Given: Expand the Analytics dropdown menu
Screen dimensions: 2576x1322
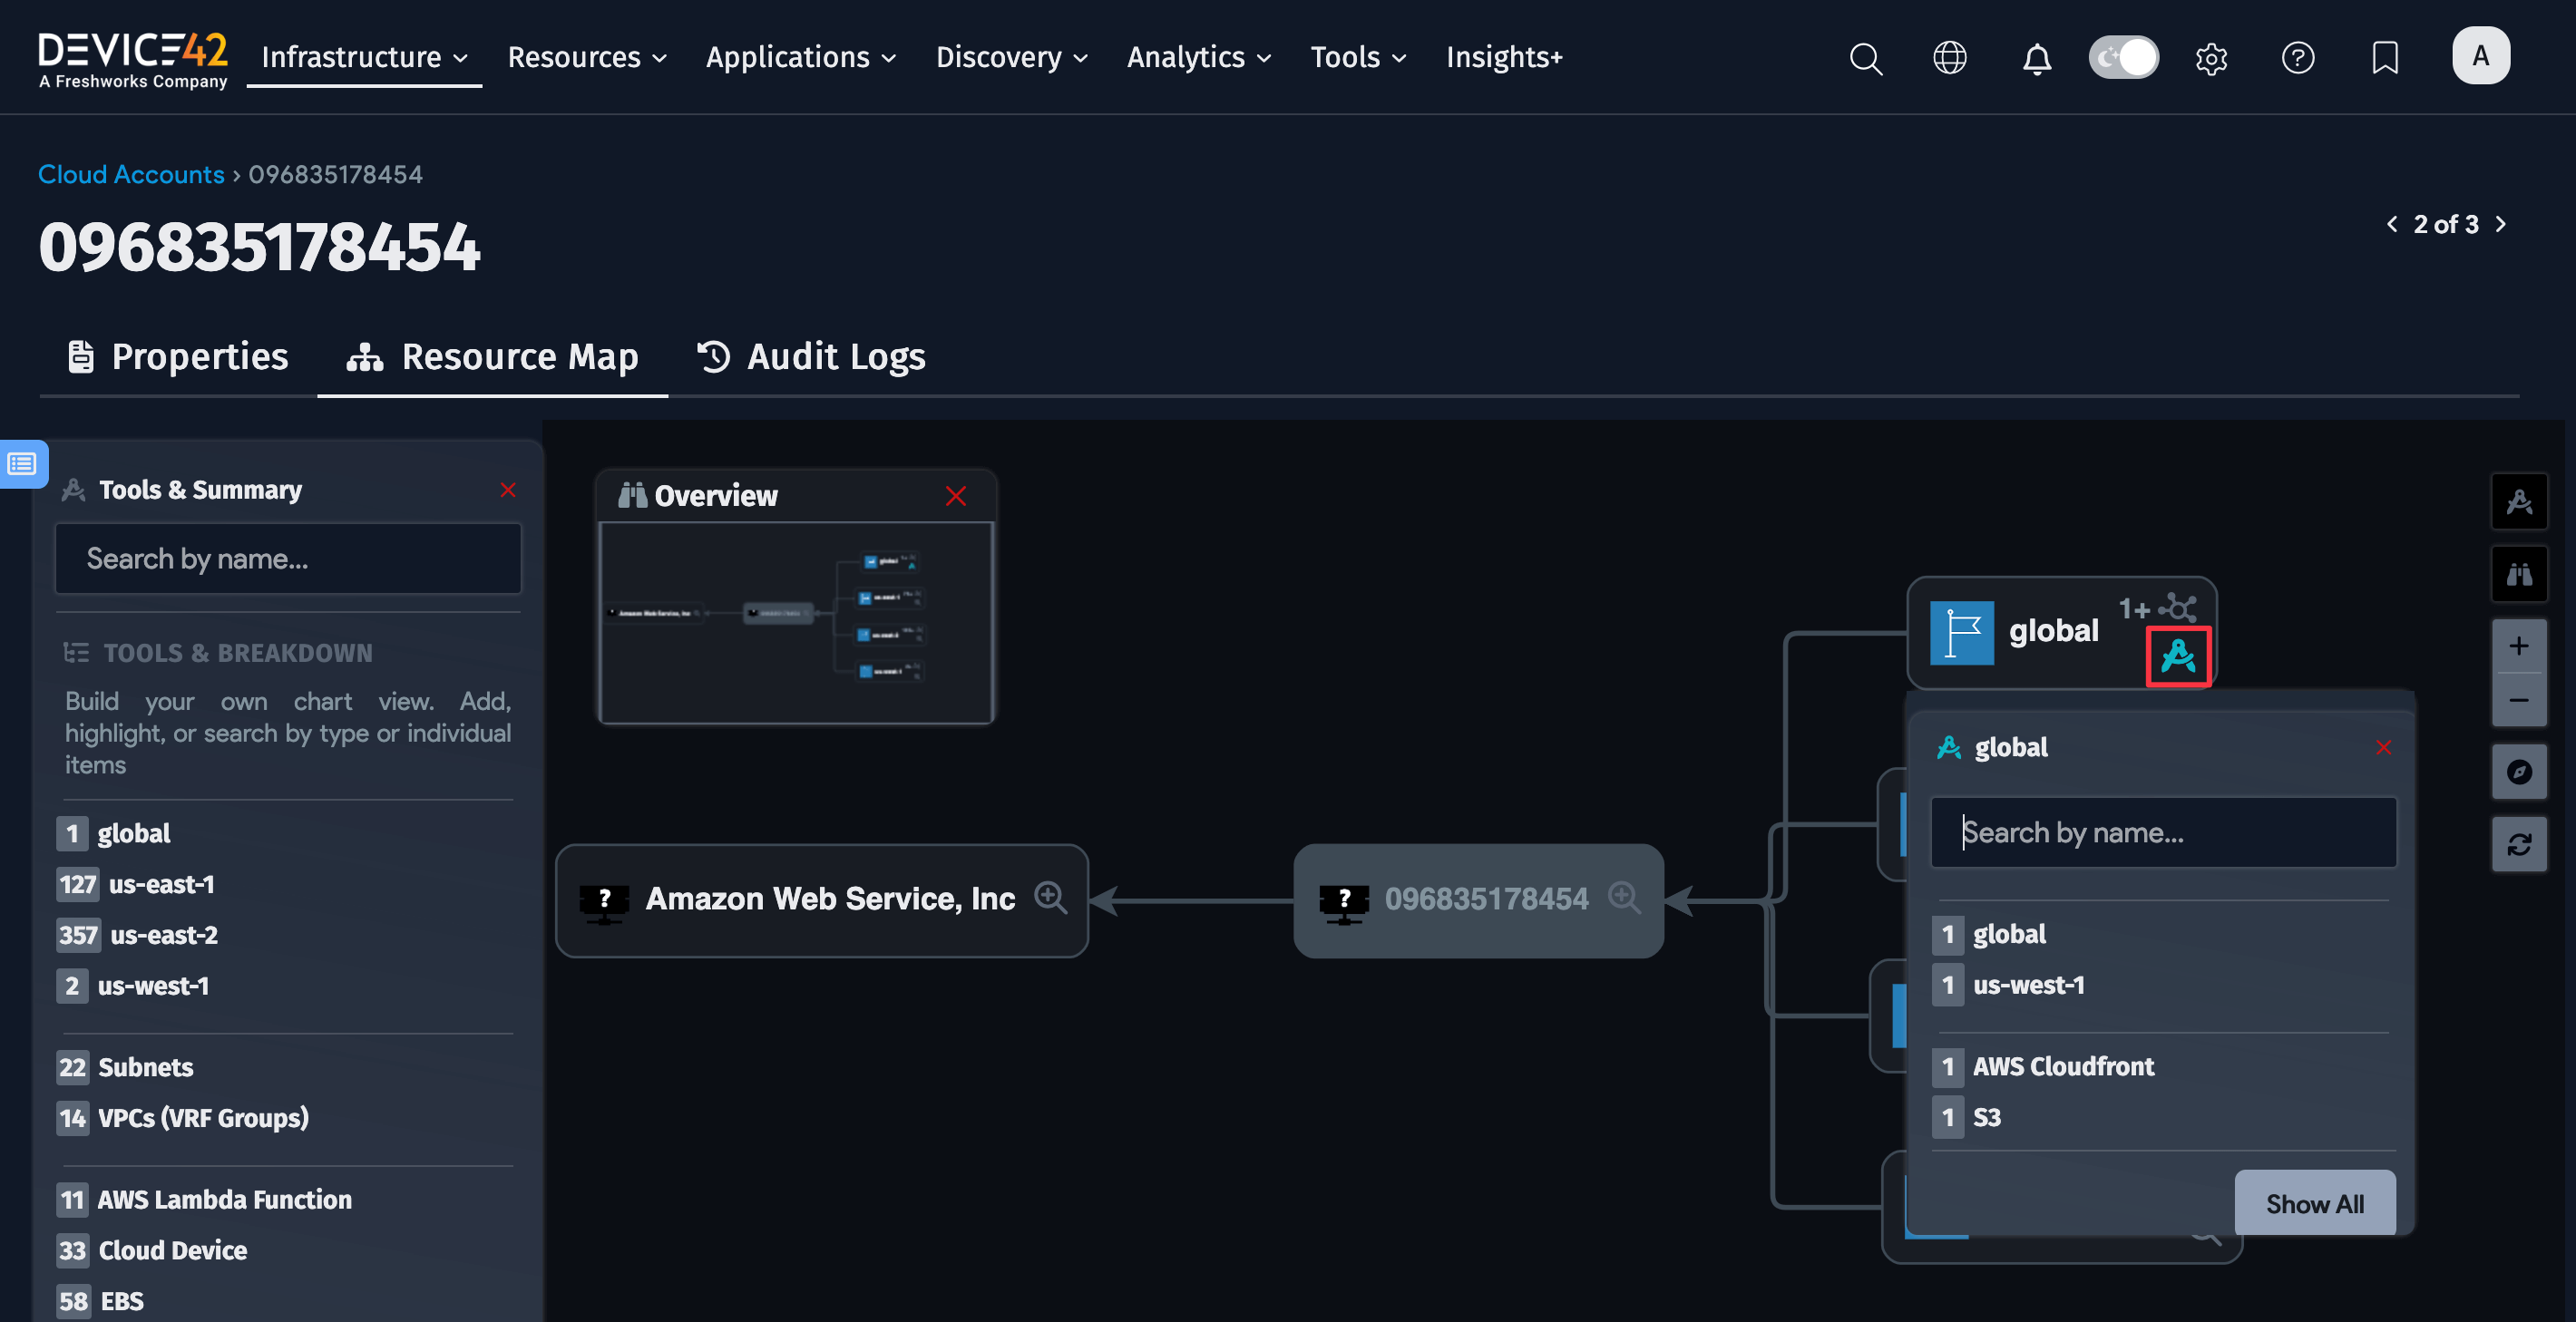Looking at the screenshot, I should [1198, 58].
